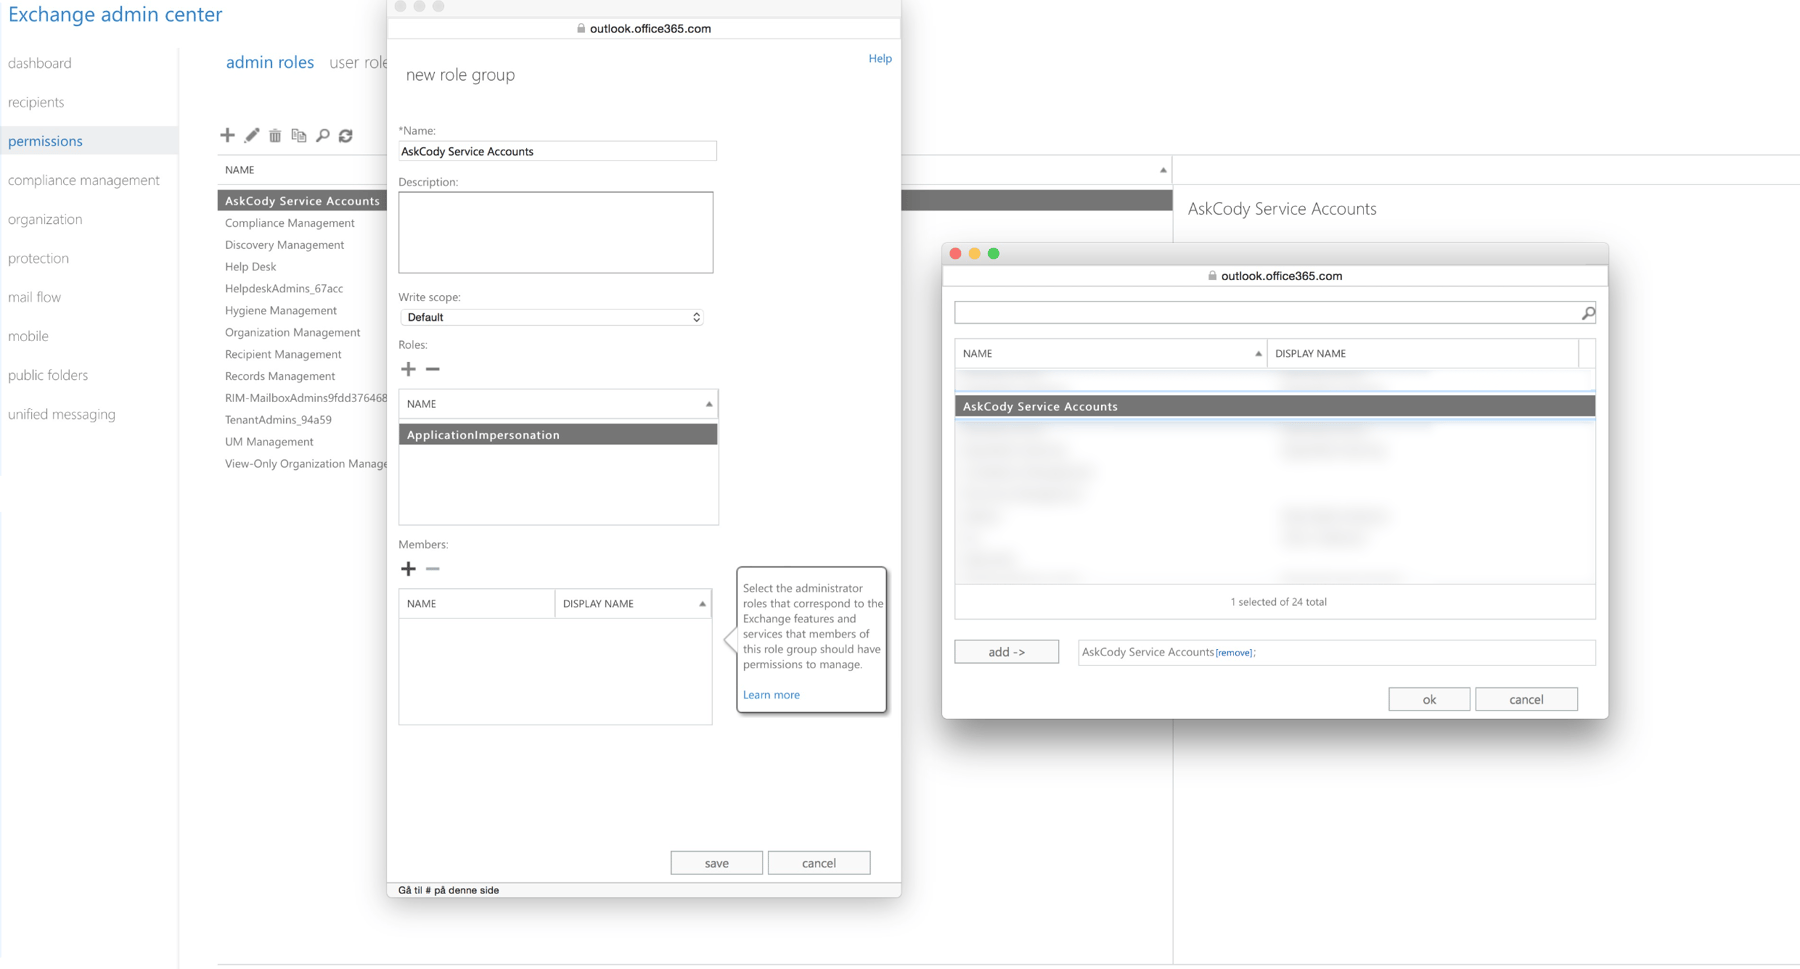Screen dimensions: 1800x969
Task: Click the plus icon under Roles
Action: 408,369
